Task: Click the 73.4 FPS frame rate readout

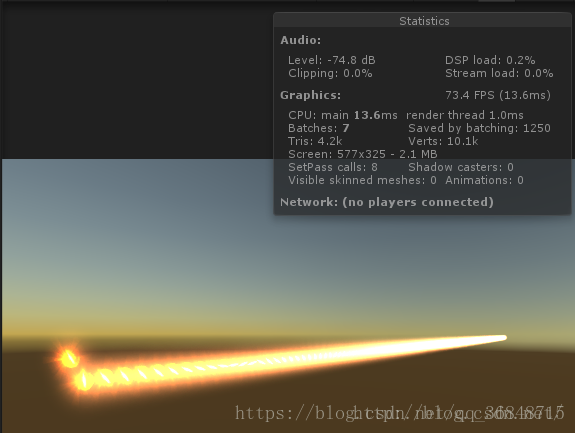Action: [498, 95]
